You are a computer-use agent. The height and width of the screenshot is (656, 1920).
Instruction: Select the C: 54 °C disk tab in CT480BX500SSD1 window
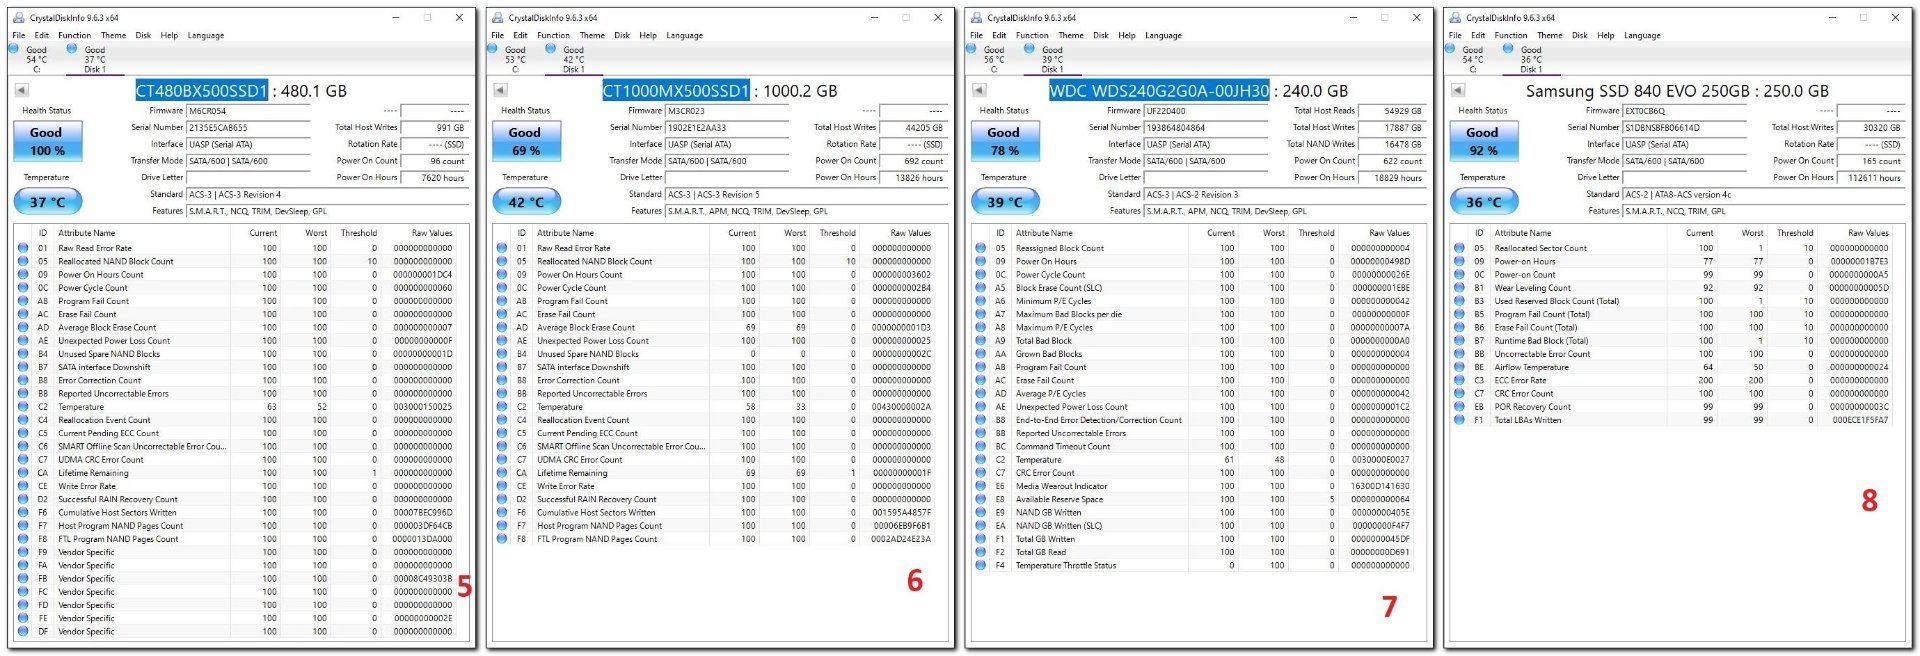pos(36,59)
